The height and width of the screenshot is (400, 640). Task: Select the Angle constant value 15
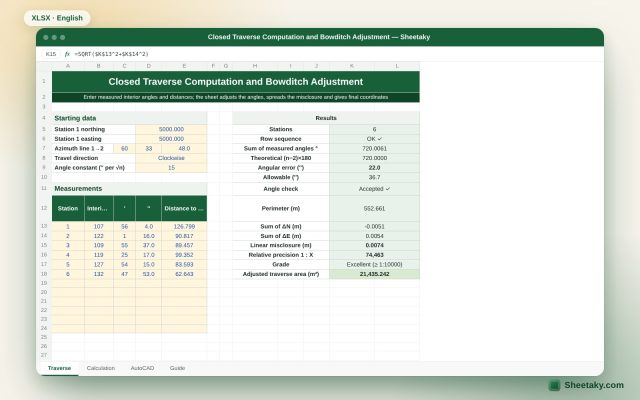171,168
